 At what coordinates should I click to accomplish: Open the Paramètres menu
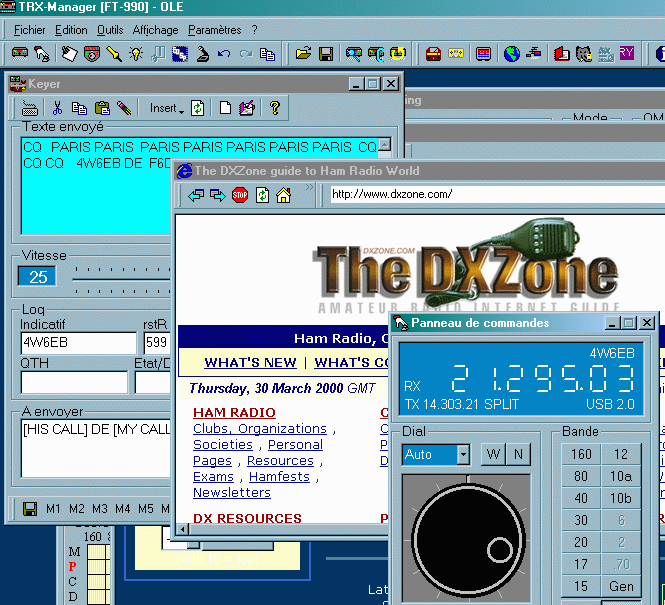tap(215, 30)
